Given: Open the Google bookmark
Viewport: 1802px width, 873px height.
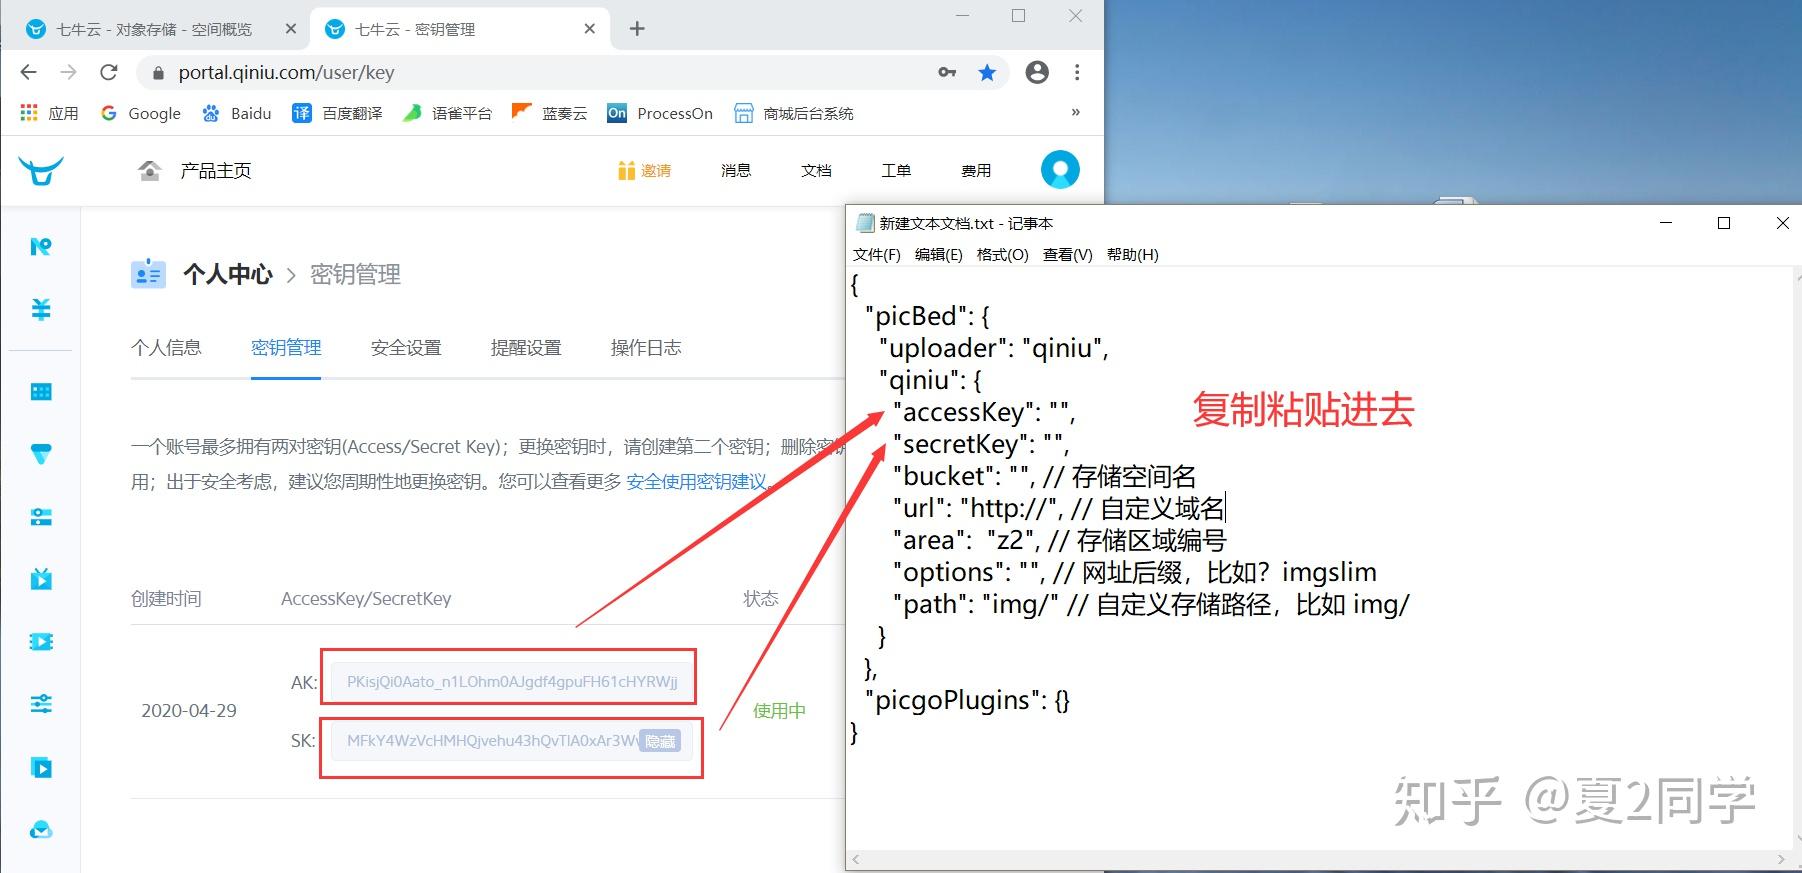Looking at the screenshot, I should 141,113.
